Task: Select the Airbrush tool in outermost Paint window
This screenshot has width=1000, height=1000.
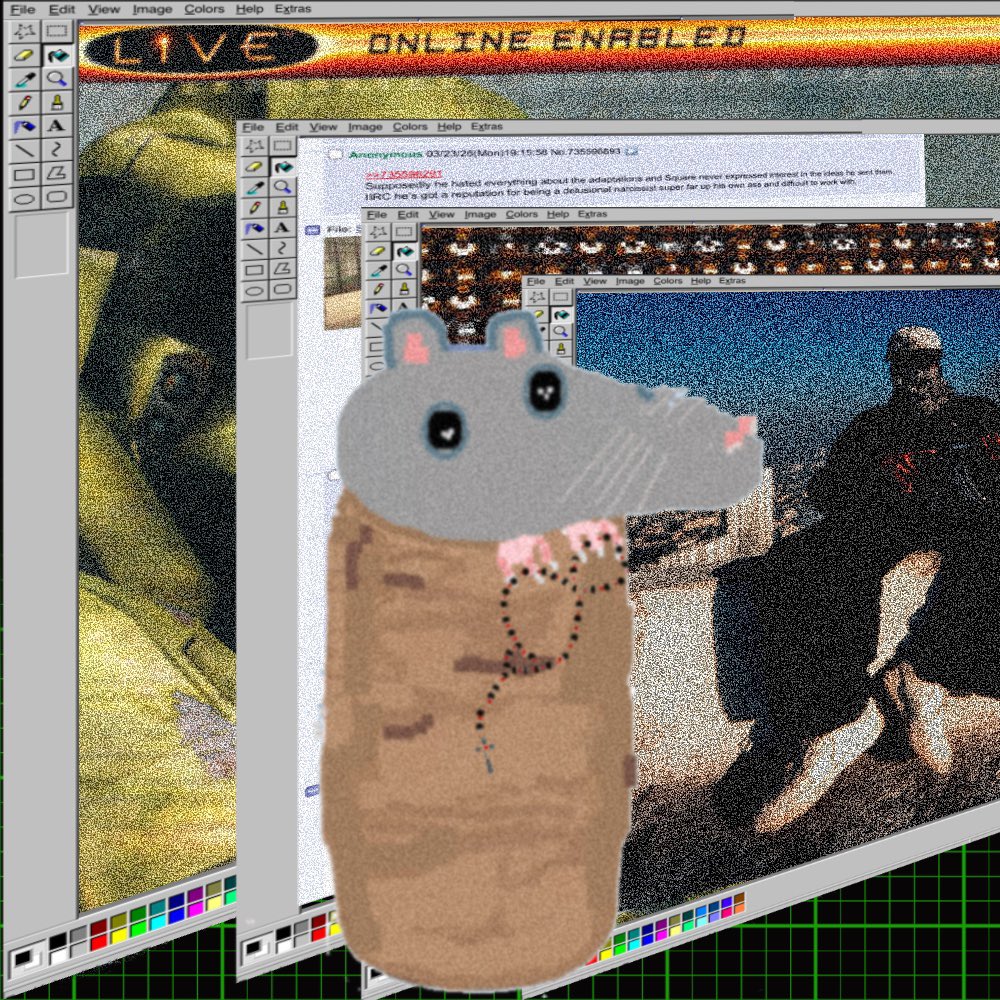Action: (24, 126)
